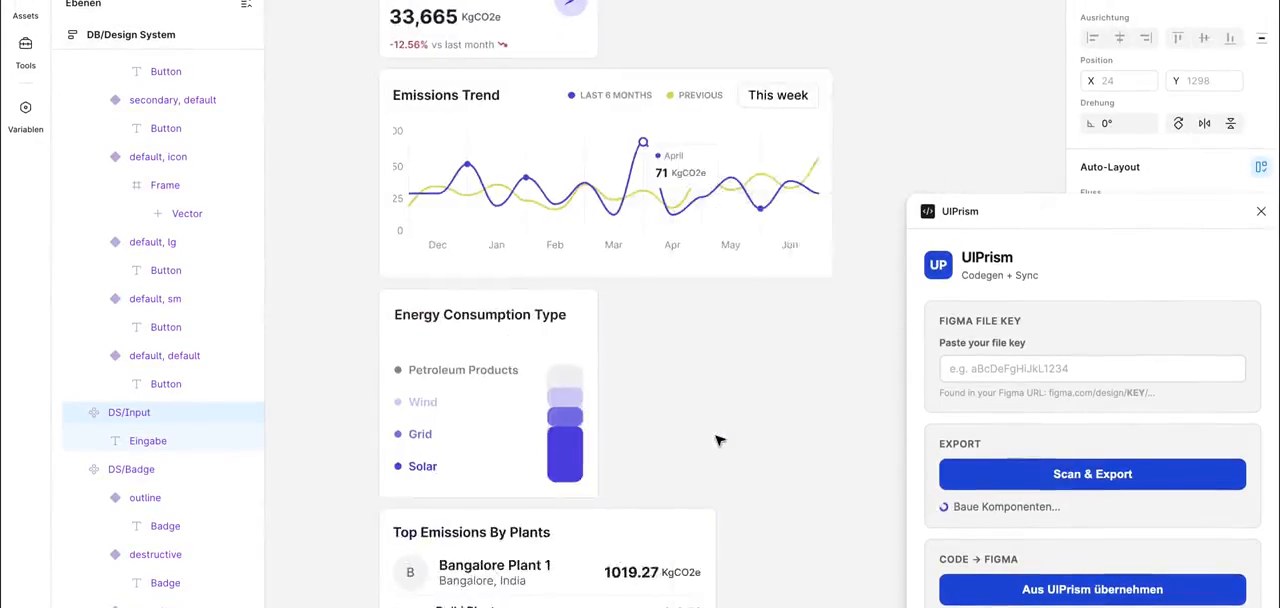Select the default, lg component layer
The width and height of the screenshot is (1280, 608).
[x=152, y=242]
